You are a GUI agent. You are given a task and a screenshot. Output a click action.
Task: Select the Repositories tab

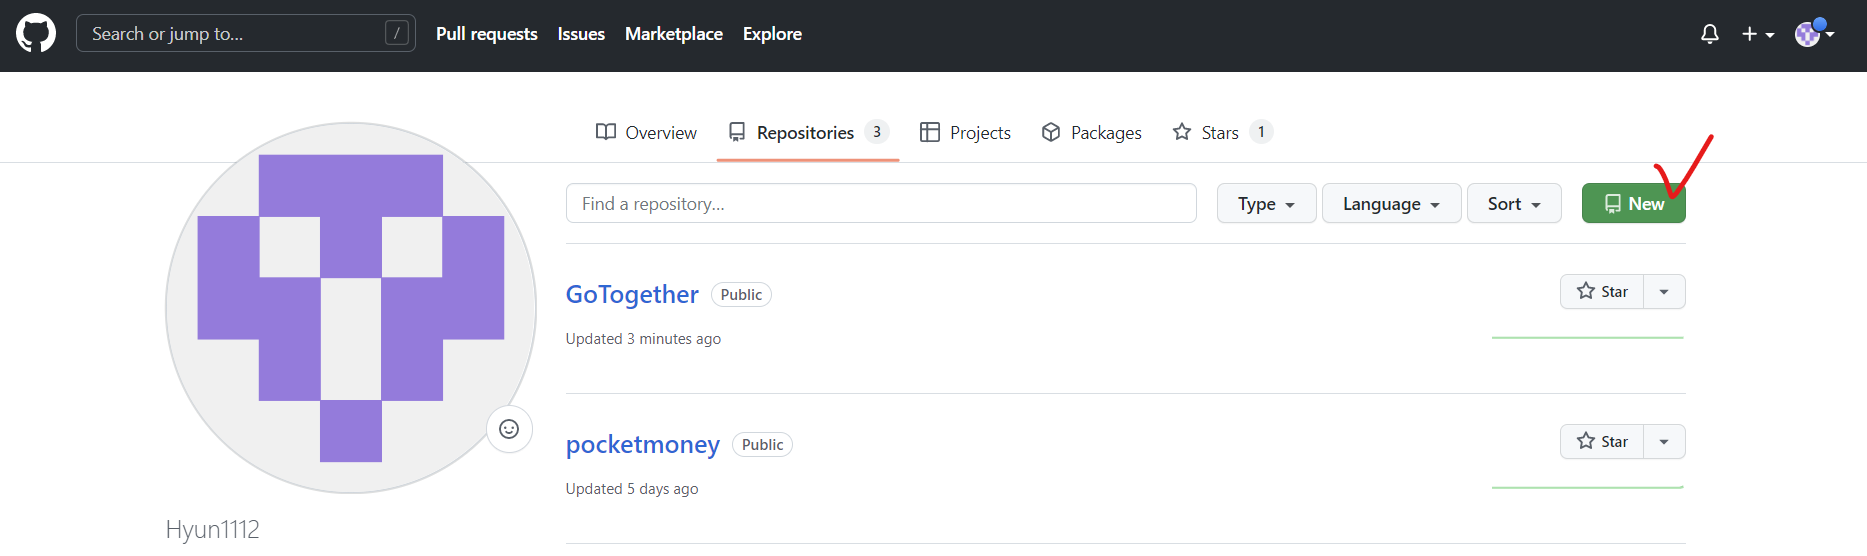pyautogui.click(x=808, y=132)
